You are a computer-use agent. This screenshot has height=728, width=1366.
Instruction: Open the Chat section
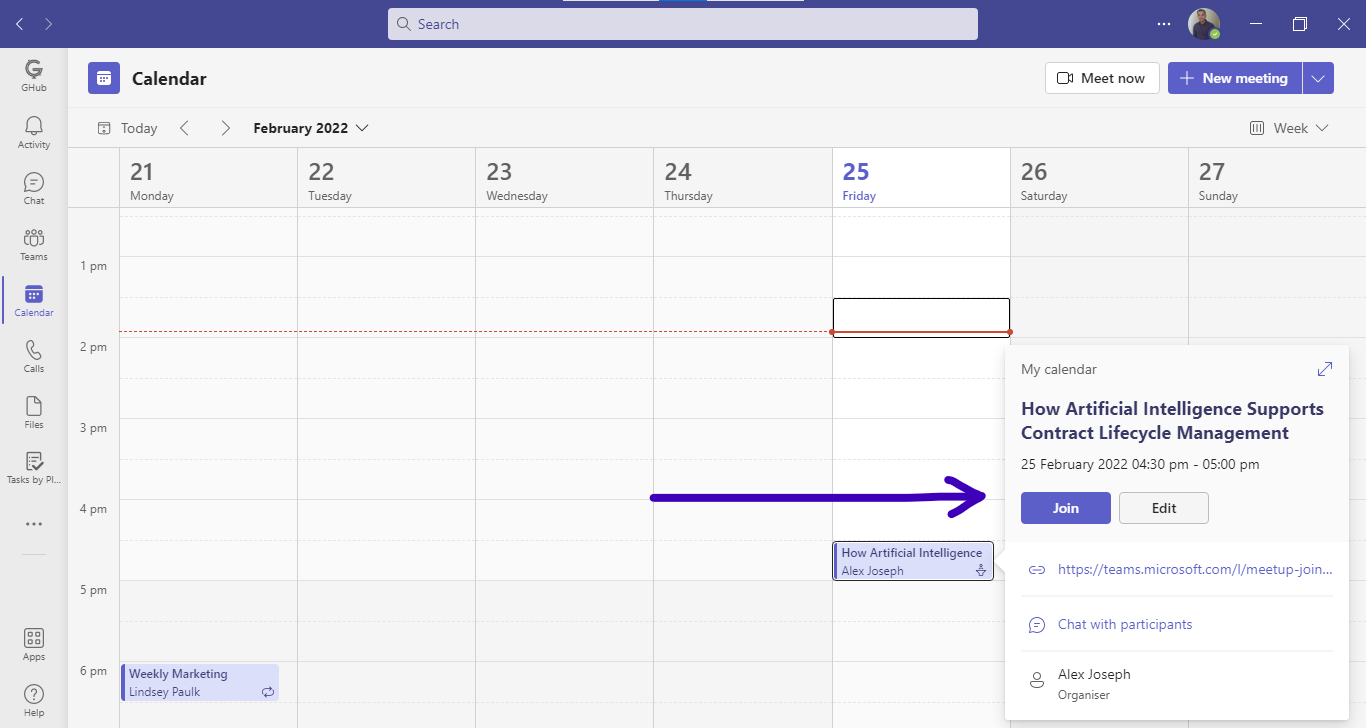tap(33, 186)
